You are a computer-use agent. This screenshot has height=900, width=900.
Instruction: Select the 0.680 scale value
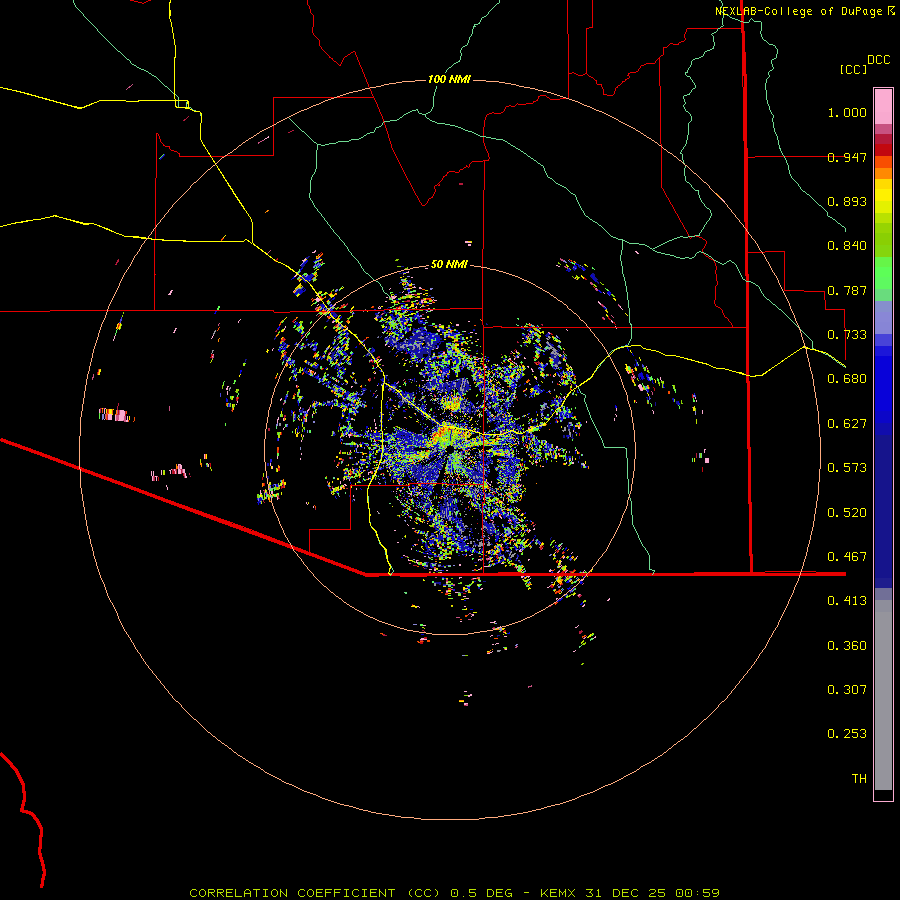[847, 379]
